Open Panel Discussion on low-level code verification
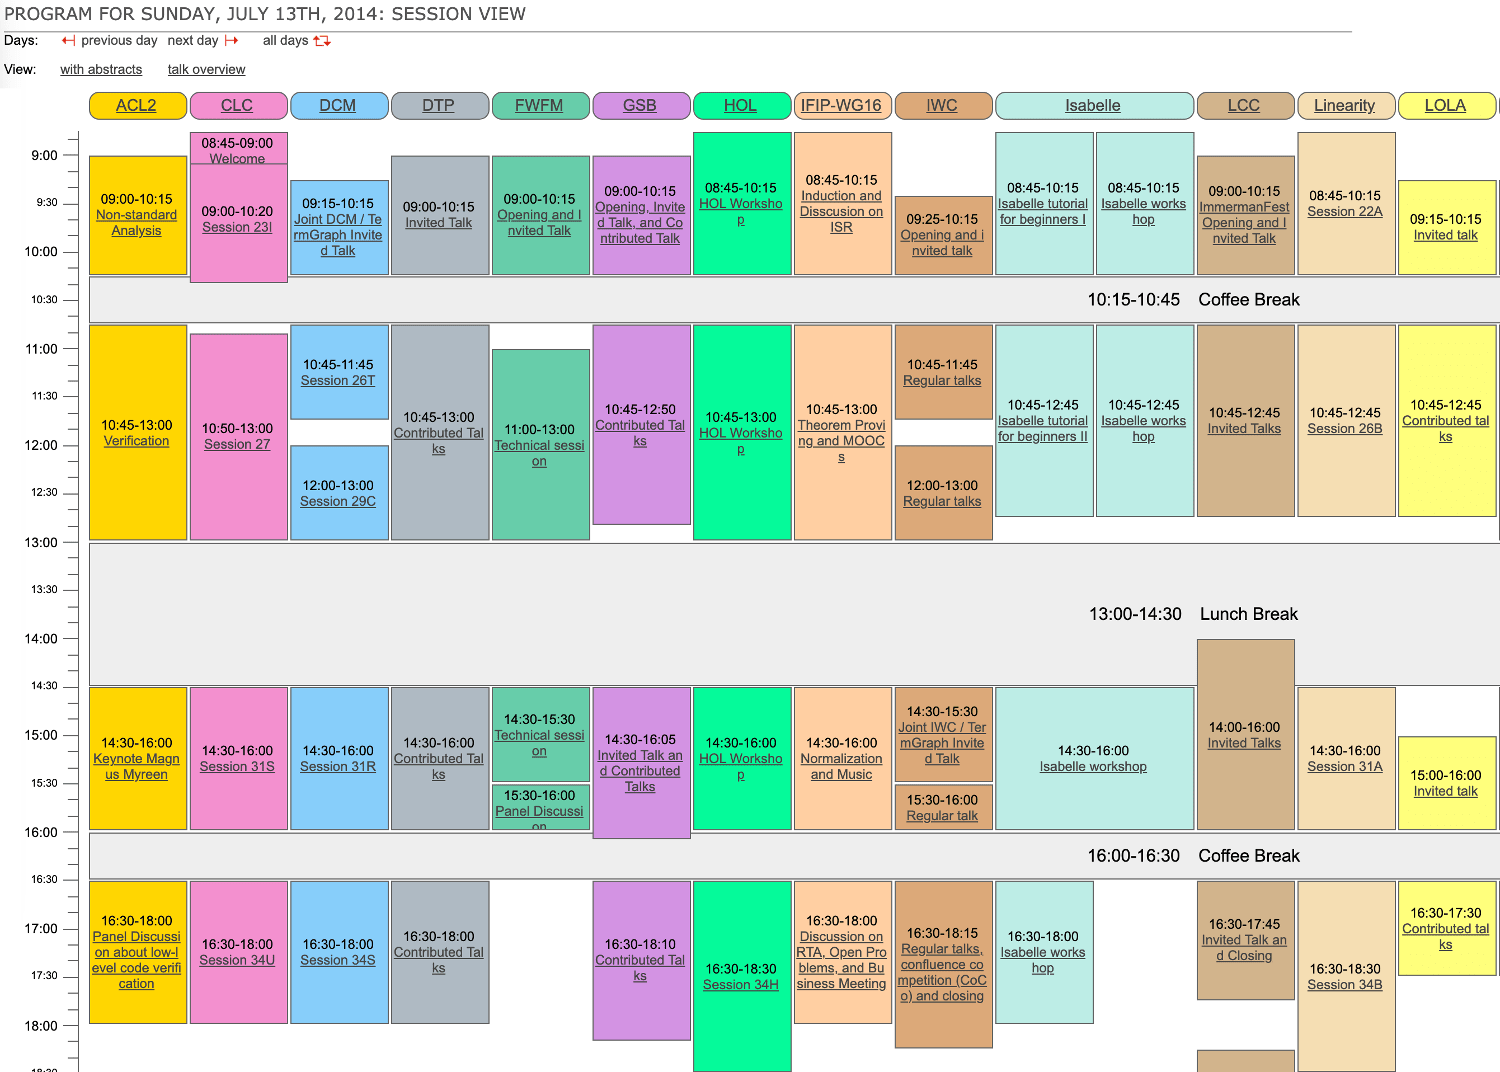This screenshot has height=1072, width=1500. (137, 960)
